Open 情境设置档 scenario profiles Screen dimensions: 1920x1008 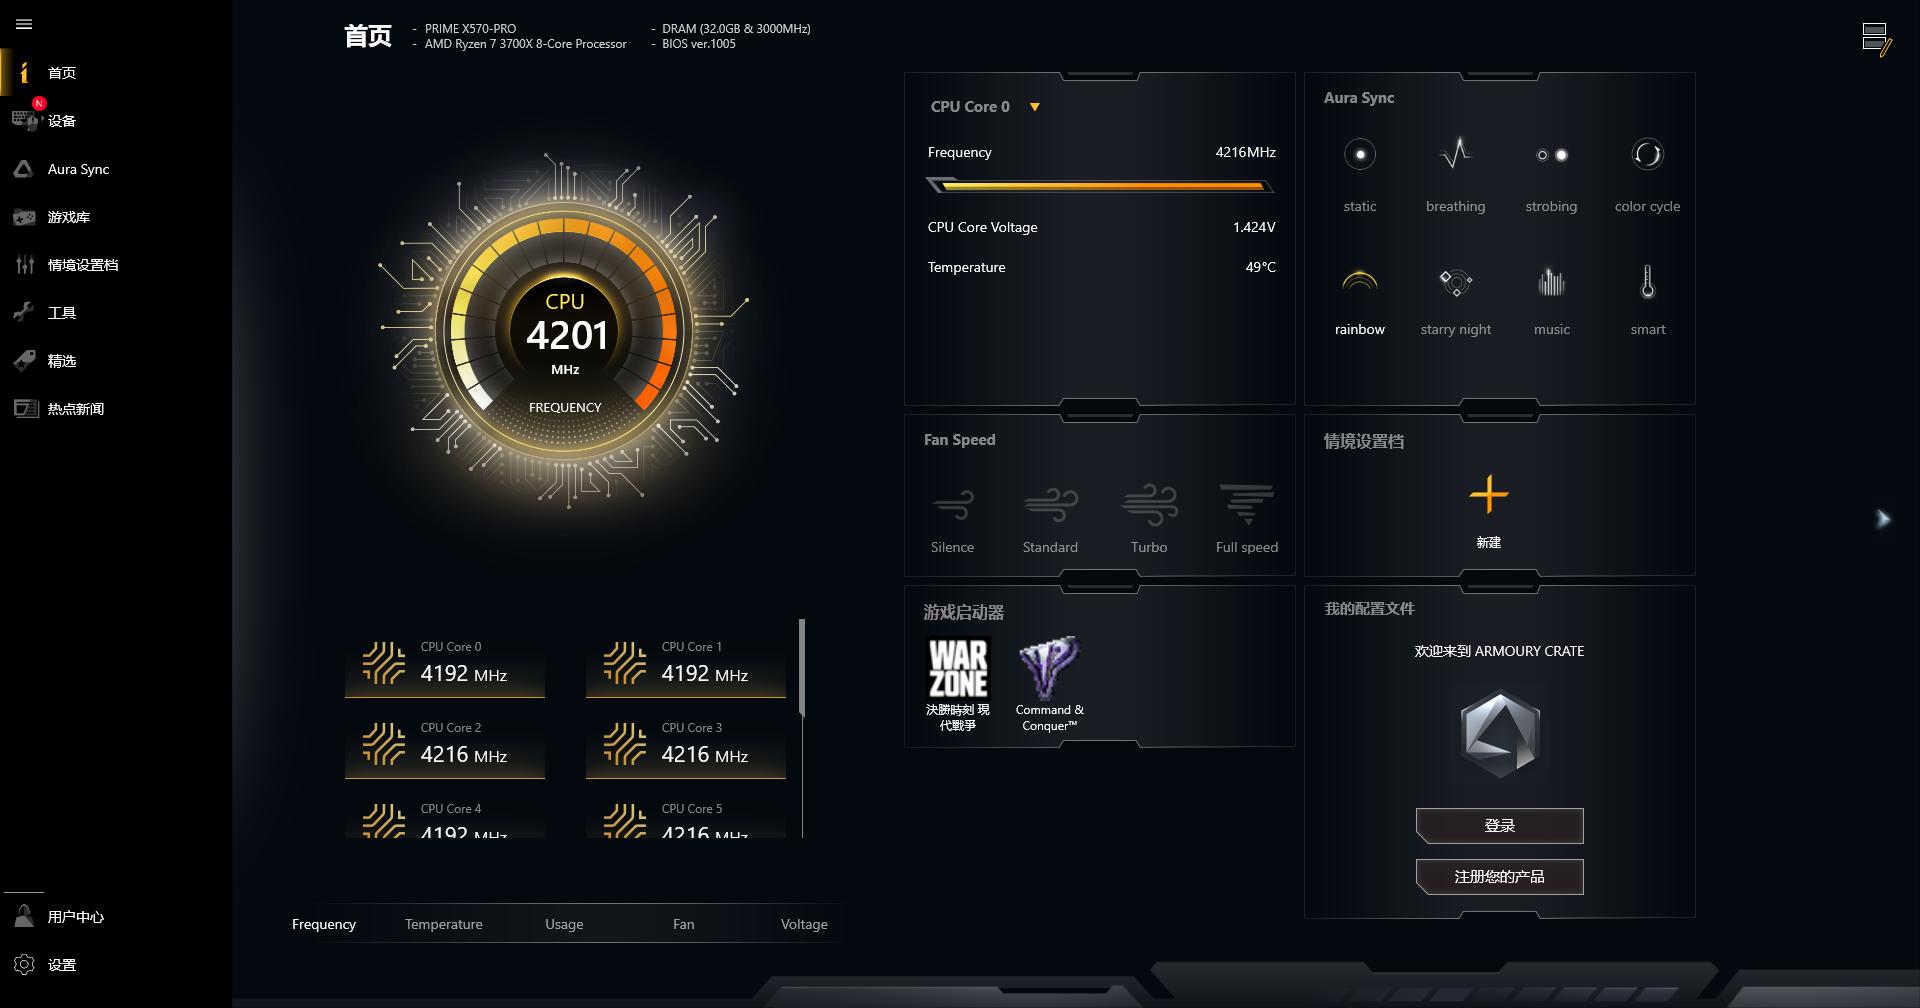coord(82,265)
